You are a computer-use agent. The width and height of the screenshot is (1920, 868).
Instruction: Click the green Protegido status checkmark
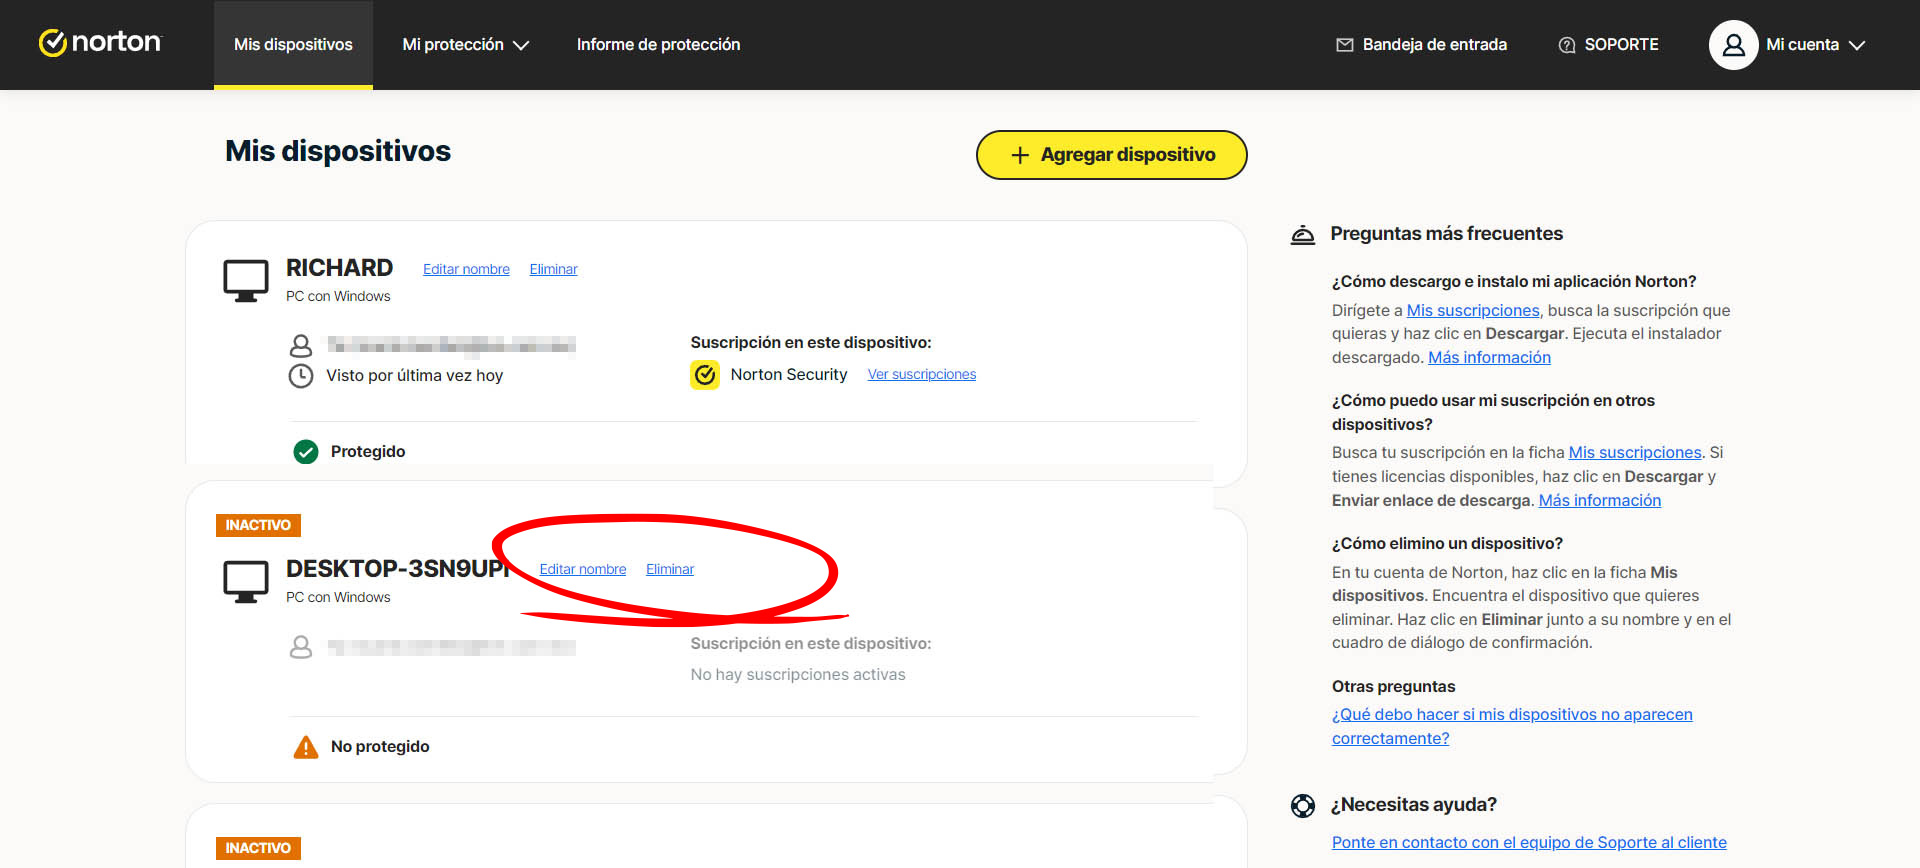[x=306, y=452]
